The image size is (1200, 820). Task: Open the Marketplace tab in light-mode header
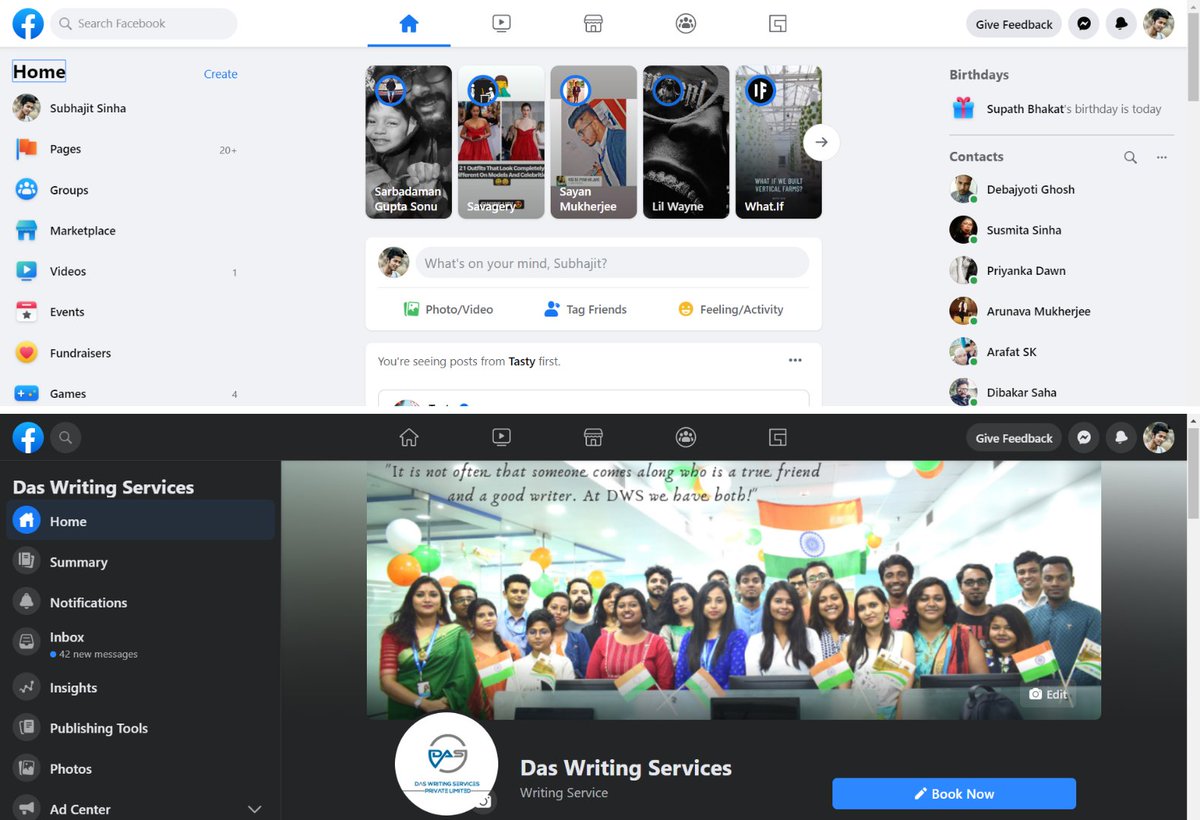(x=593, y=23)
